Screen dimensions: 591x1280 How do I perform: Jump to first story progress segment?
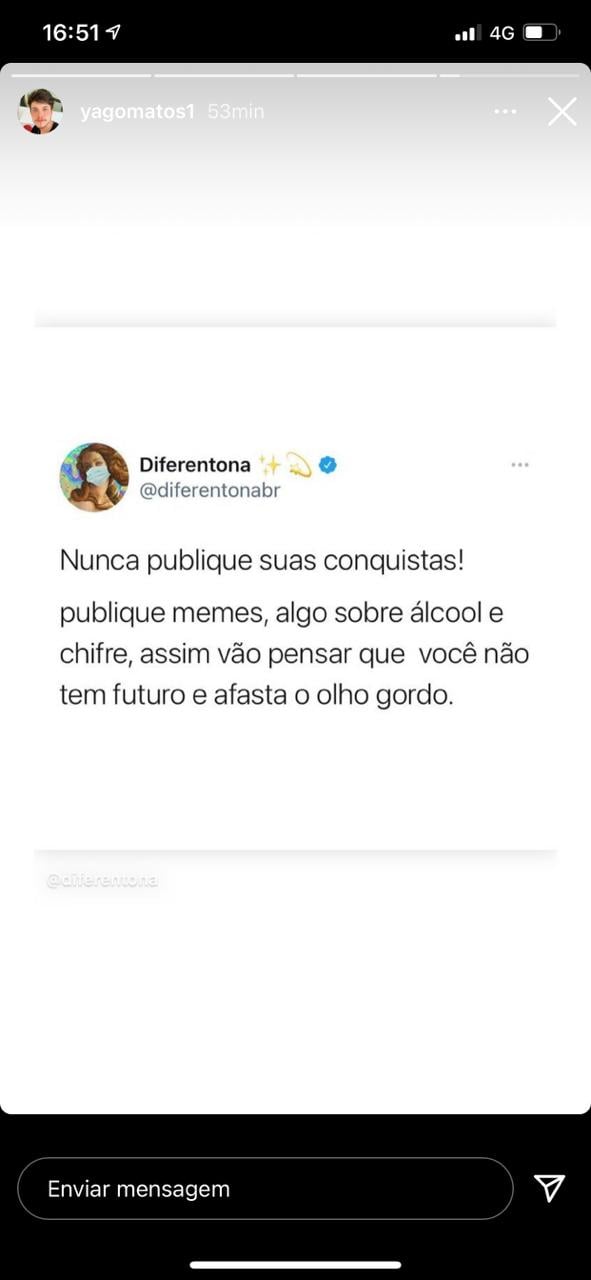click(x=81, y=75)
